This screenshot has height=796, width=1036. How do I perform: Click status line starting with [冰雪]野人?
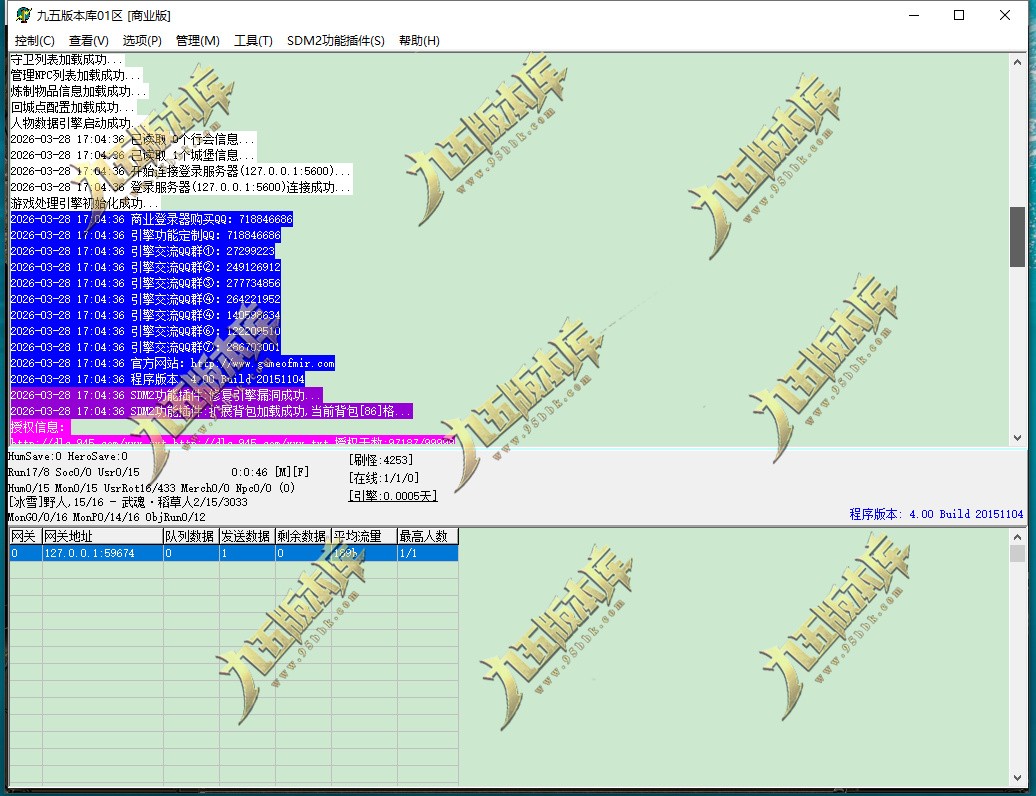128,502
